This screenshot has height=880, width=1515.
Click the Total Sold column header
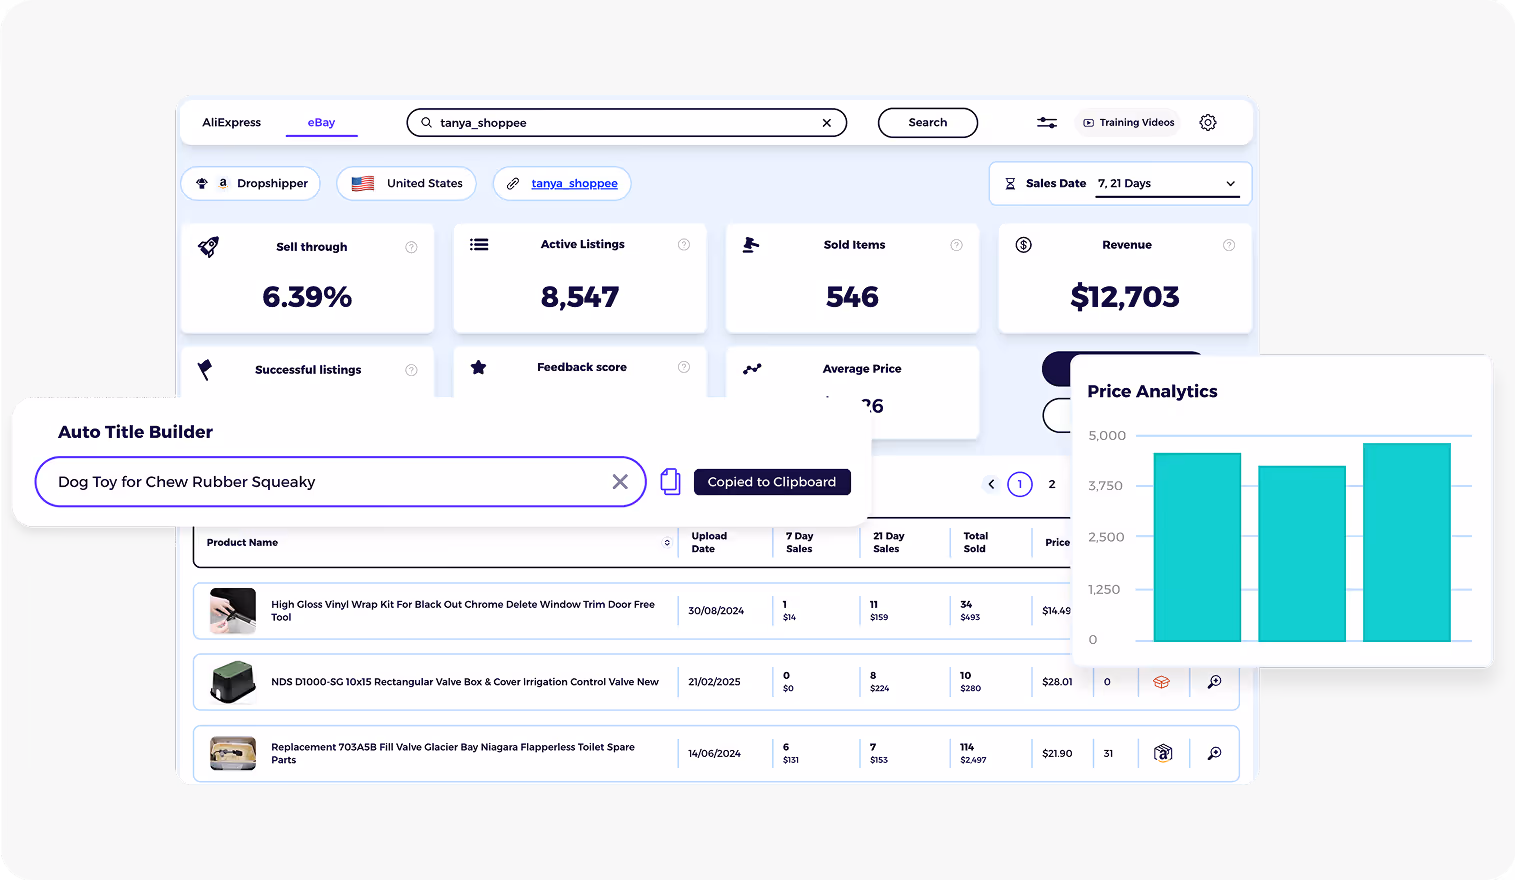(x=975, y=543)
